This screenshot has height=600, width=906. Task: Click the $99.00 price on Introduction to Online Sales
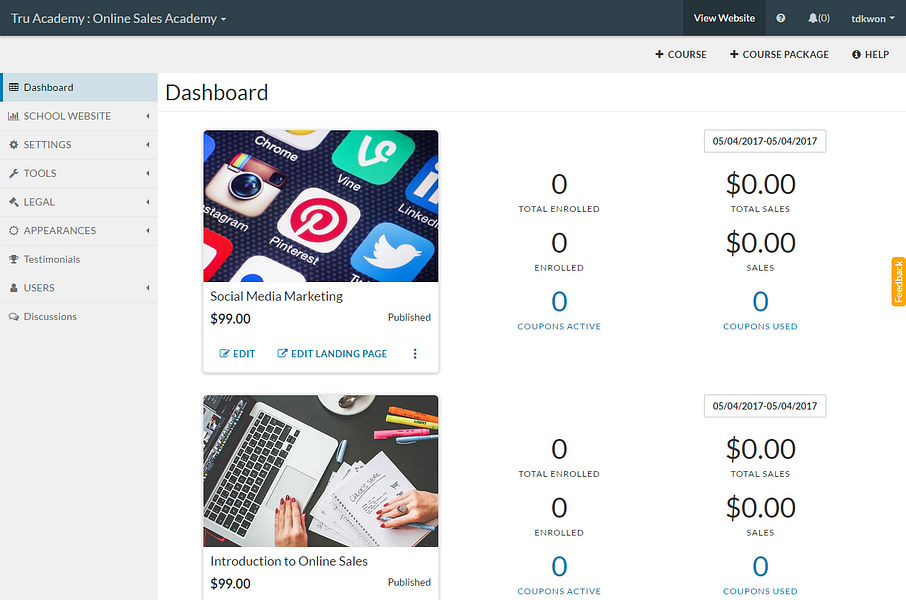[231, 583]
